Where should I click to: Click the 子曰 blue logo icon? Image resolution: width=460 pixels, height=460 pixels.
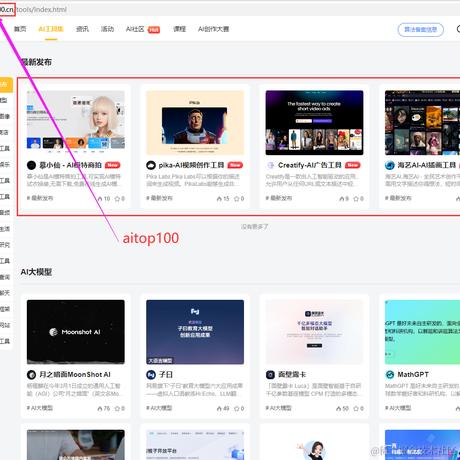tap(151, 375)
